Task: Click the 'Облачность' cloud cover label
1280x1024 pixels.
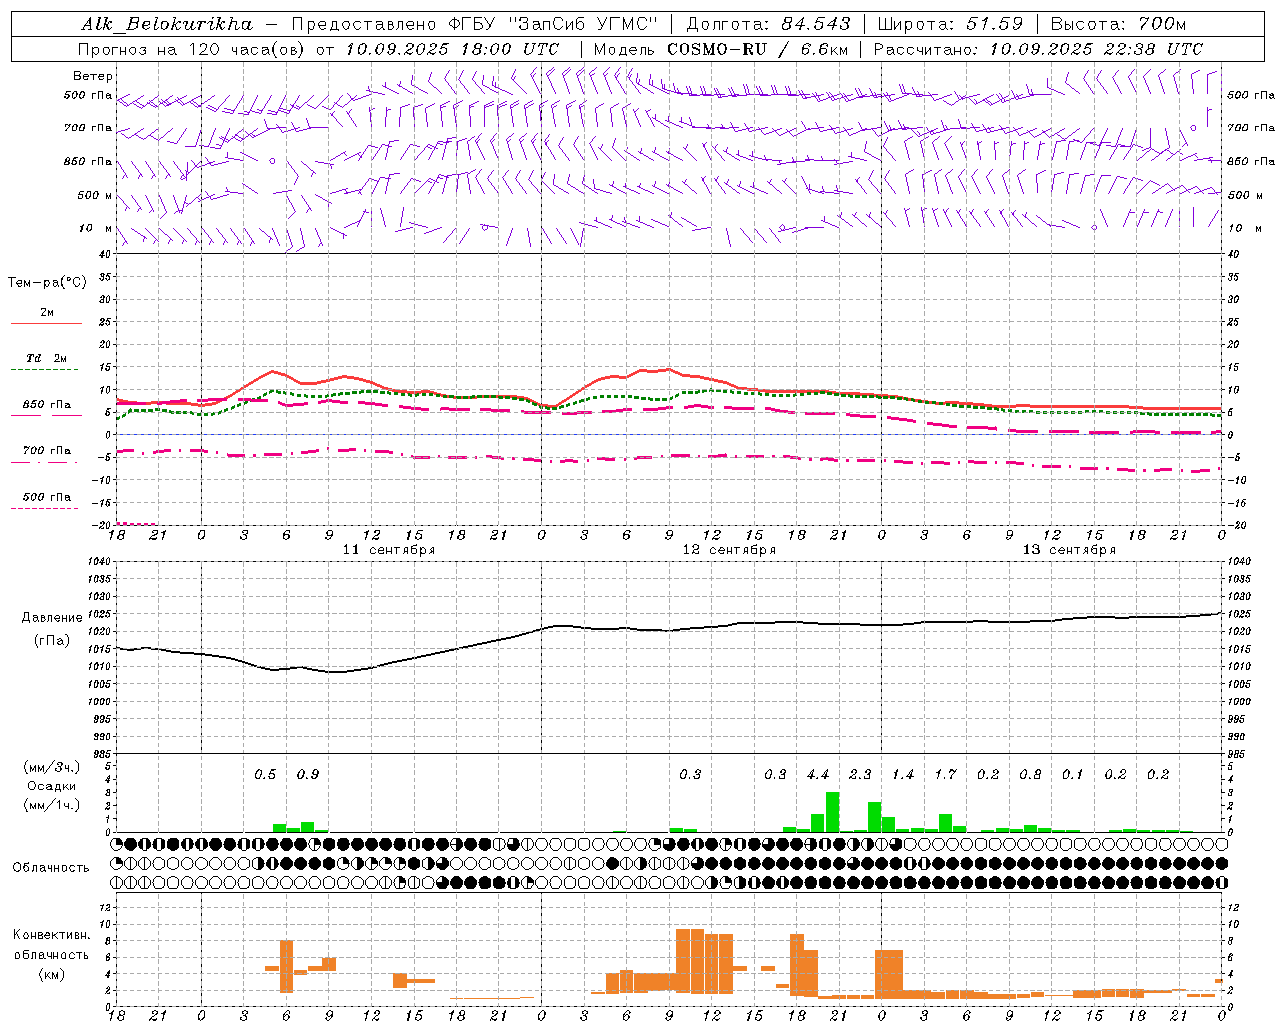Action: coord(51,868)
